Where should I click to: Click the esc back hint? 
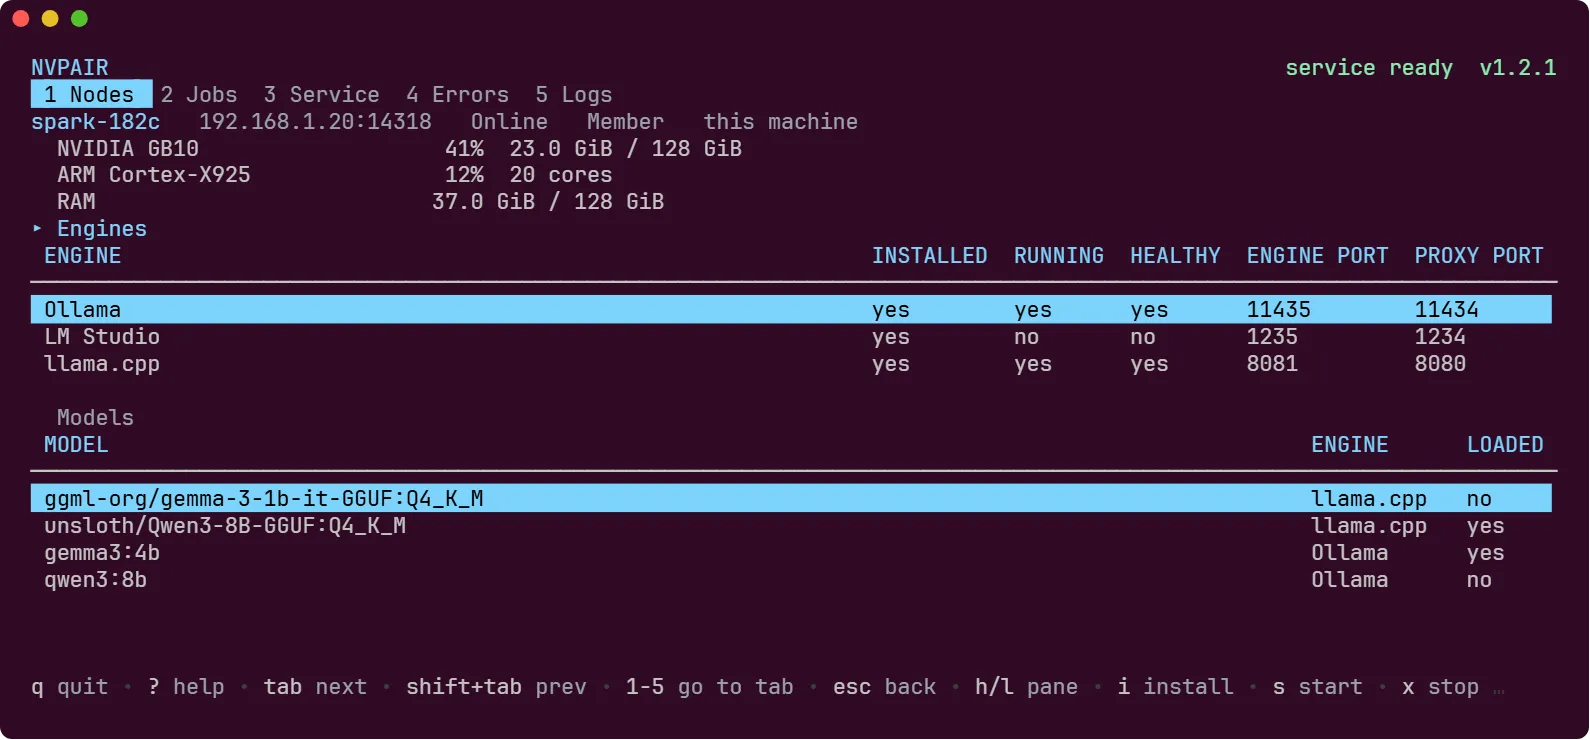[884, 686]
